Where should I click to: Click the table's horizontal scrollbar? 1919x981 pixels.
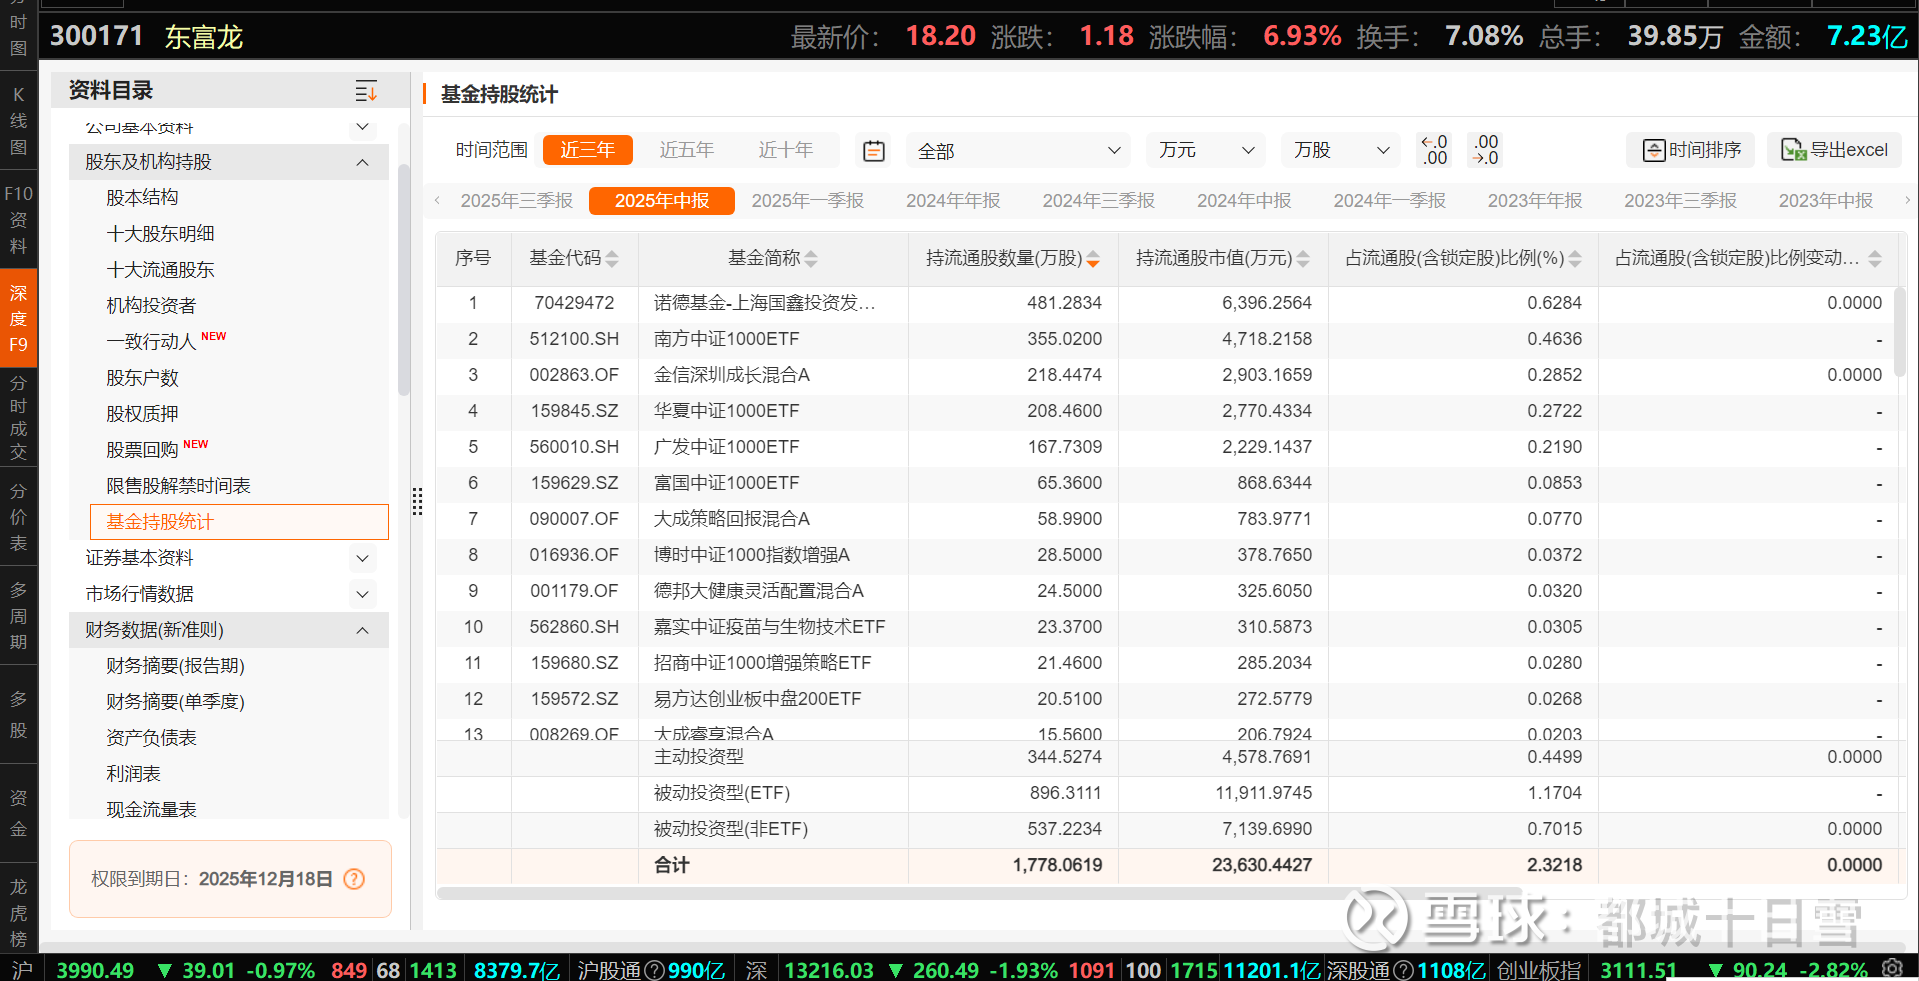(x=980, y=893)
